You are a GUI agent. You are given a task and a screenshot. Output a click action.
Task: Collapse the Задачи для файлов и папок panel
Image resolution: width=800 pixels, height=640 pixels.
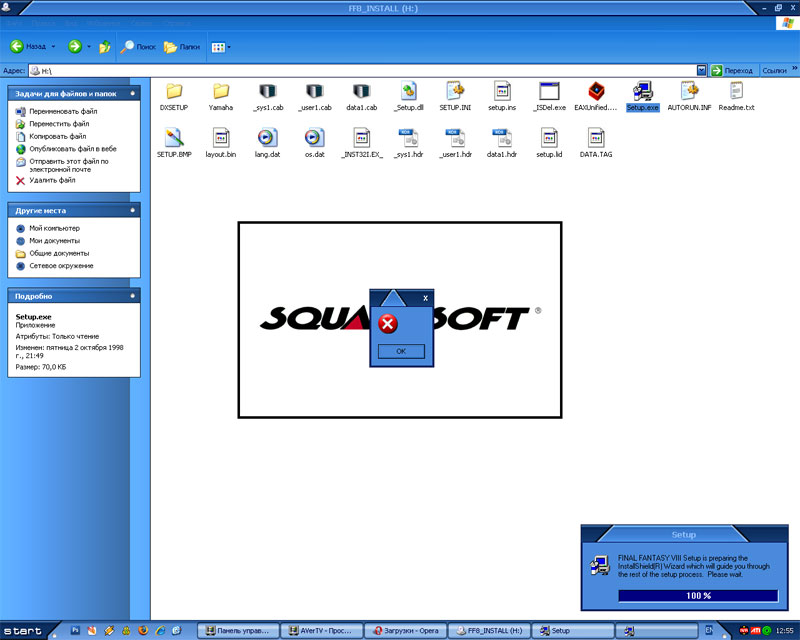[x=133, y=93]
